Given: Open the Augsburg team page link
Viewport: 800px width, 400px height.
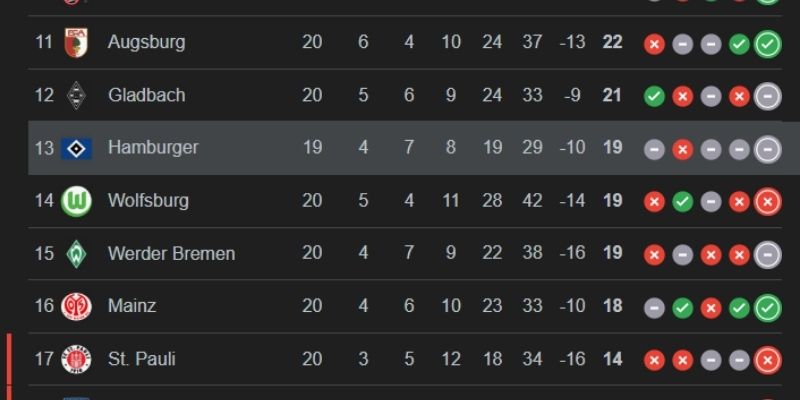Looking at the screenshot, I should coord(146,43).
